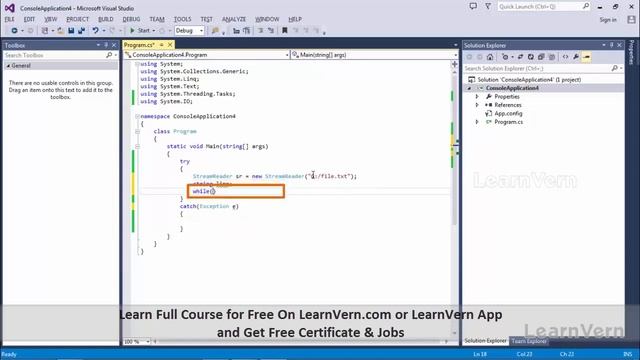Click the Quick Launch search box

click(x=544, y=7)
